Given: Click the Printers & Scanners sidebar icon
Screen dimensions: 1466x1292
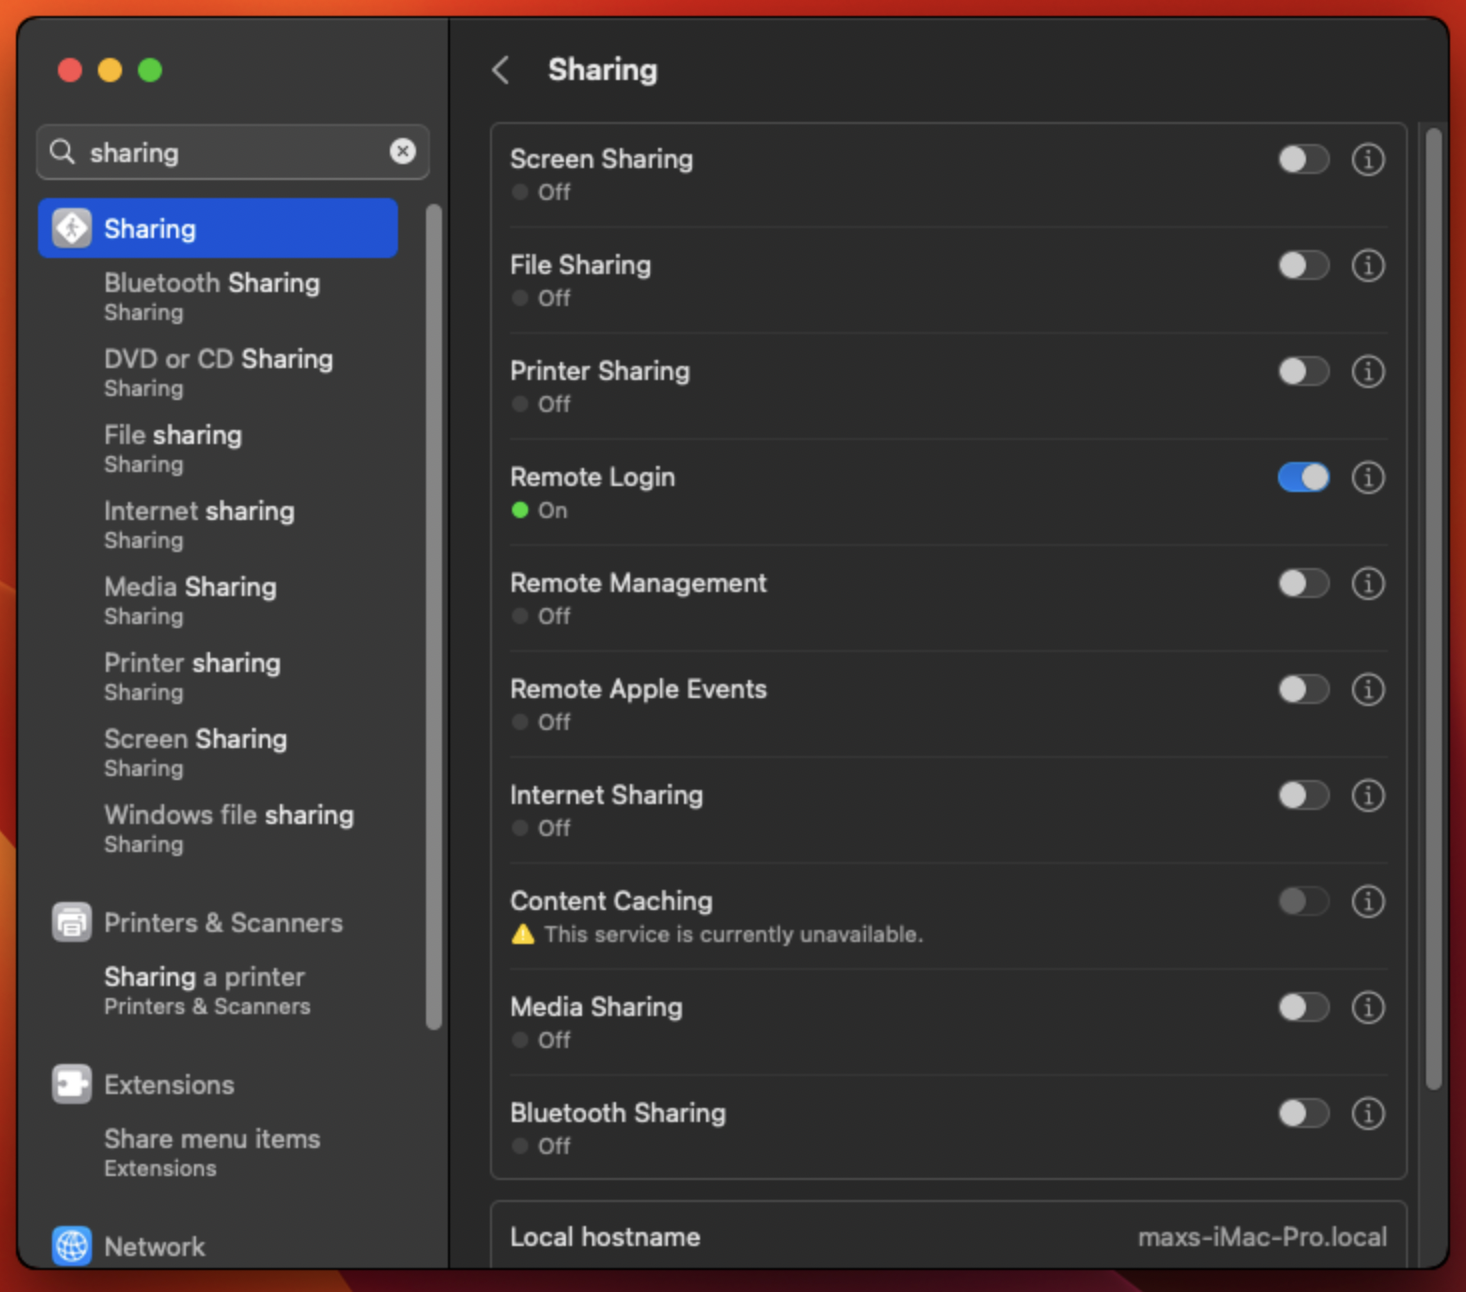Looking at the screenshot, I should point(72,922).
